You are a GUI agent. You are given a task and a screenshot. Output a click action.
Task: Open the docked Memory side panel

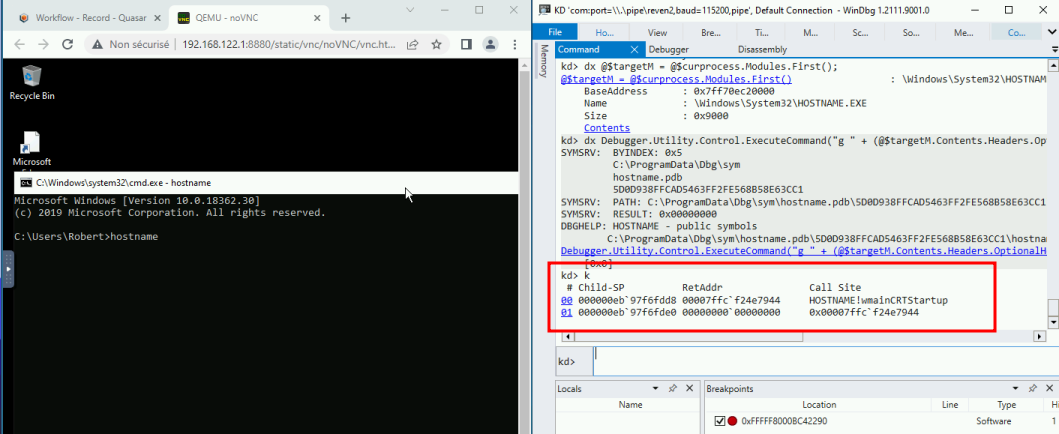544,61
